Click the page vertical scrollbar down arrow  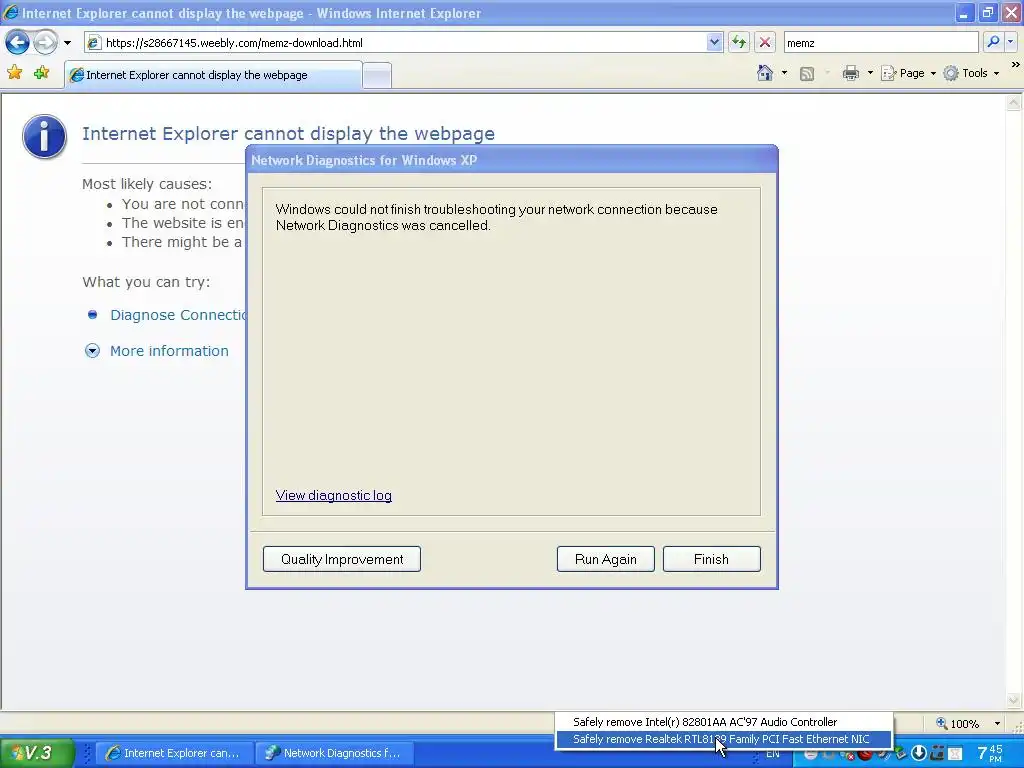point(1014,700)
